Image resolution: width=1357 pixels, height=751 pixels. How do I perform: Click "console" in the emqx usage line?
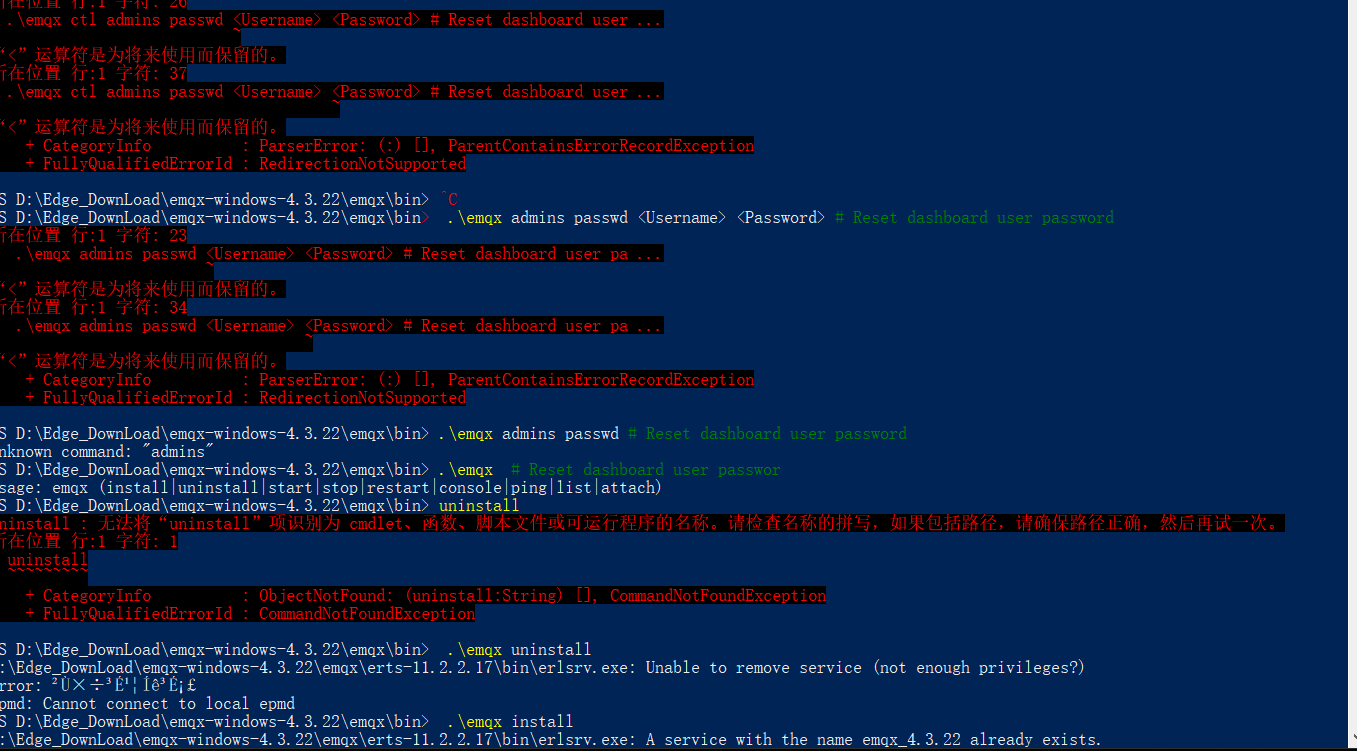470,488
